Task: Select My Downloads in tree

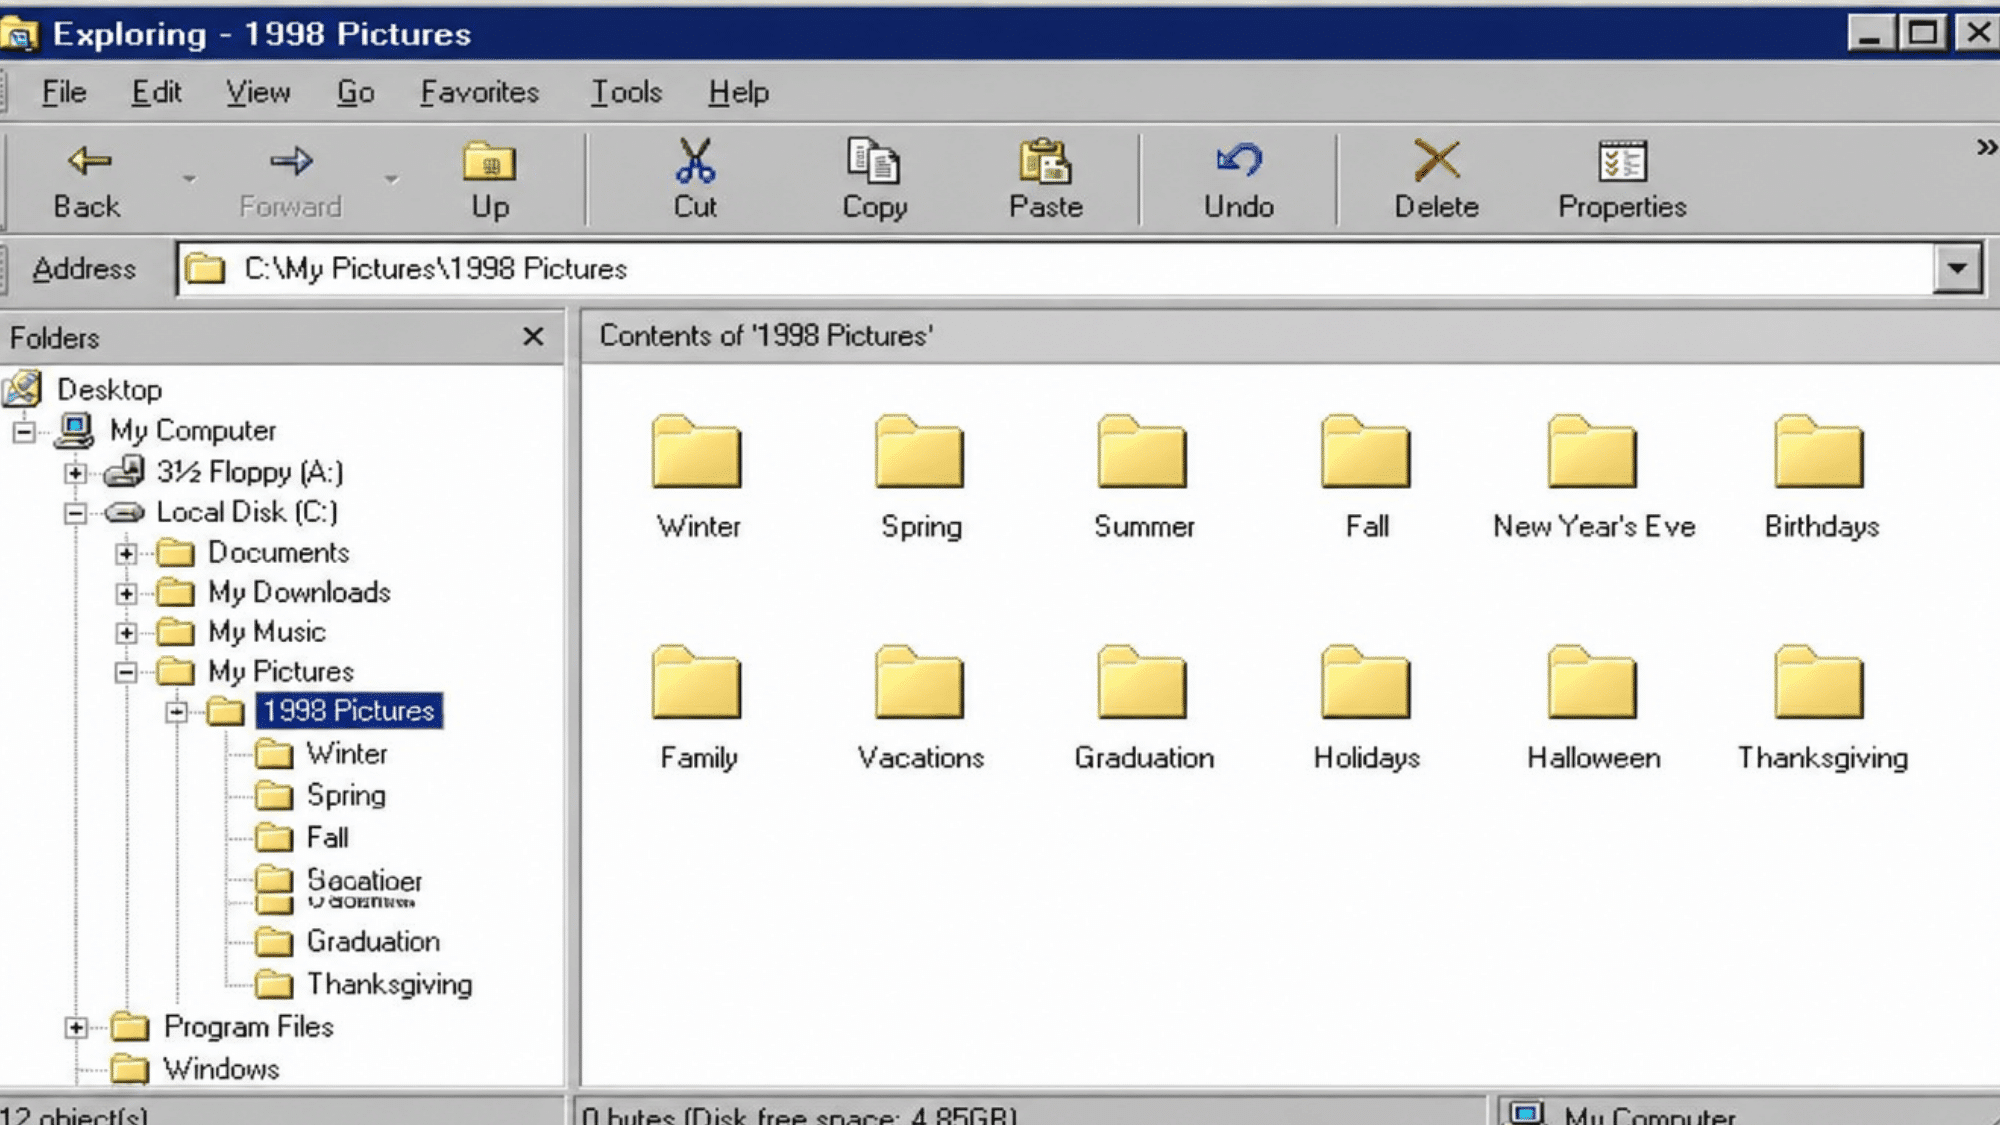Action: pyautogui.click(x=299, y=592)
